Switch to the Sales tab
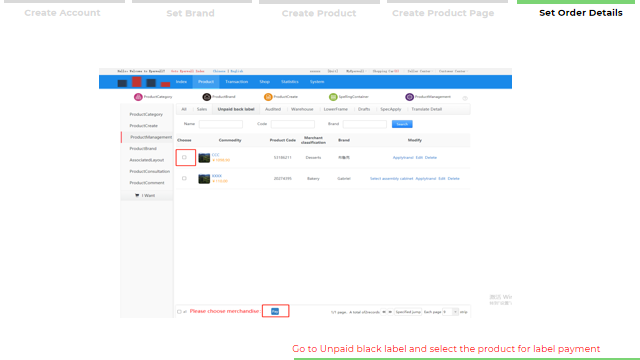640x360 pixels. tap(202, 109)
